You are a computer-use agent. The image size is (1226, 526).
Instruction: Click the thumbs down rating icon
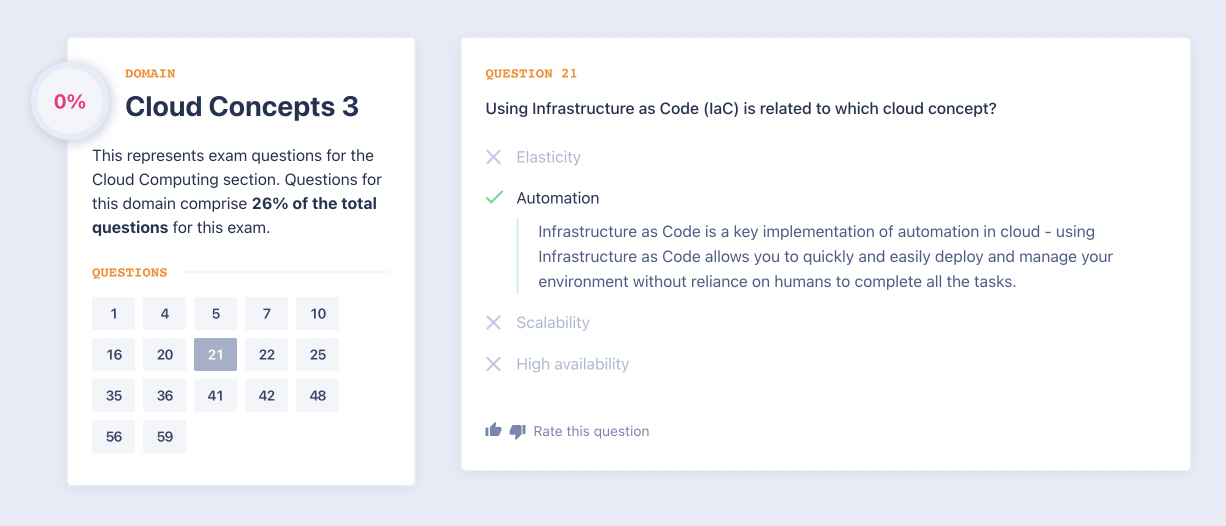point(517,431)
